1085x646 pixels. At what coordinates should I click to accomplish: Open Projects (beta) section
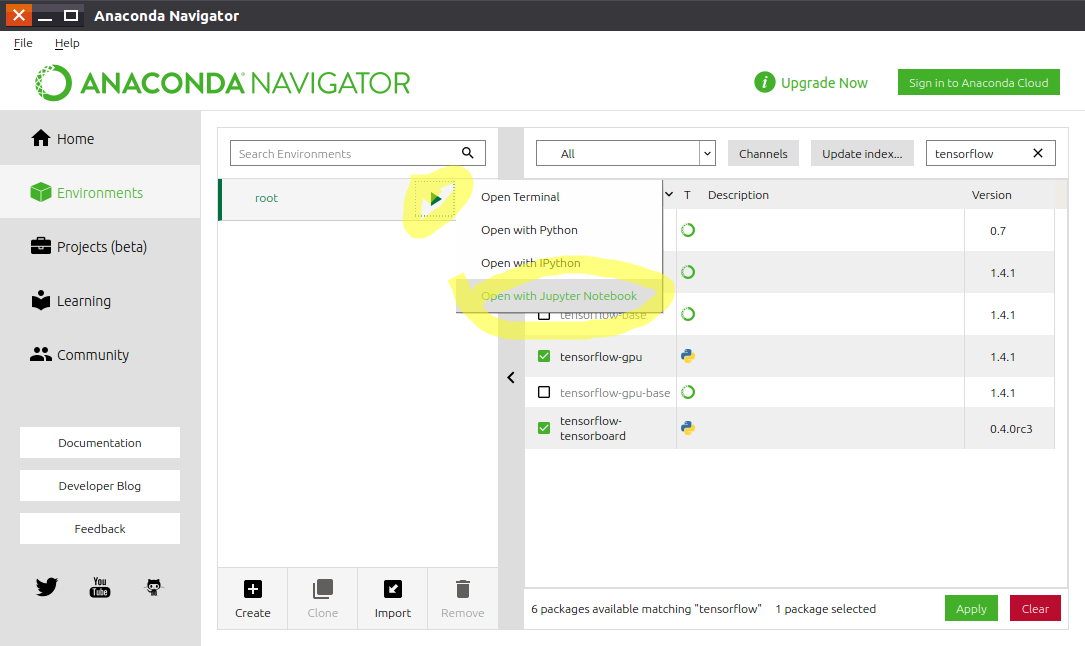[100, 246]
